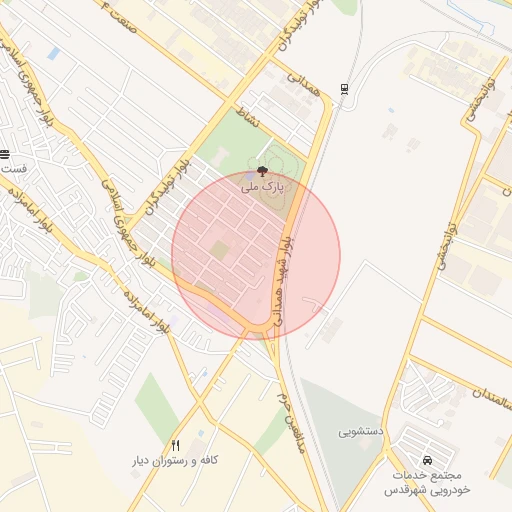The width and height of the screenshot is (512, 512).
Task: Select the مدافعین حرم road label
Action: pyautogui.click(x=291, y=423)
